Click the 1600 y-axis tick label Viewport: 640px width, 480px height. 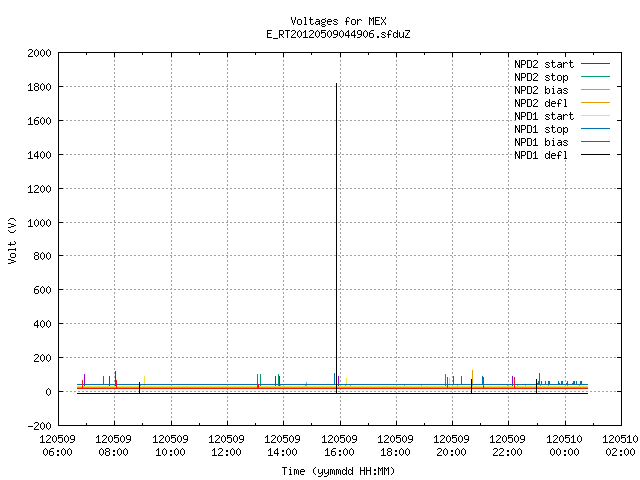(x=40, y=121)
